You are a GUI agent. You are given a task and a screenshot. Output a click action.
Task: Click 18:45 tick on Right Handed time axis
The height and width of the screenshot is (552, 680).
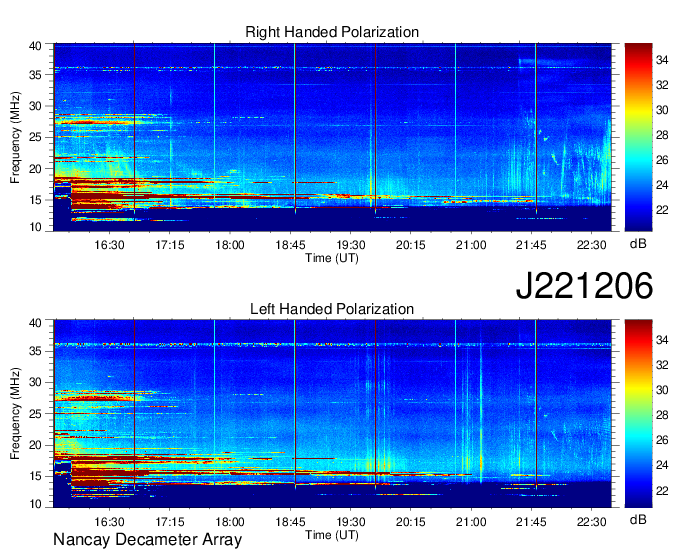(x=290, y=245)
